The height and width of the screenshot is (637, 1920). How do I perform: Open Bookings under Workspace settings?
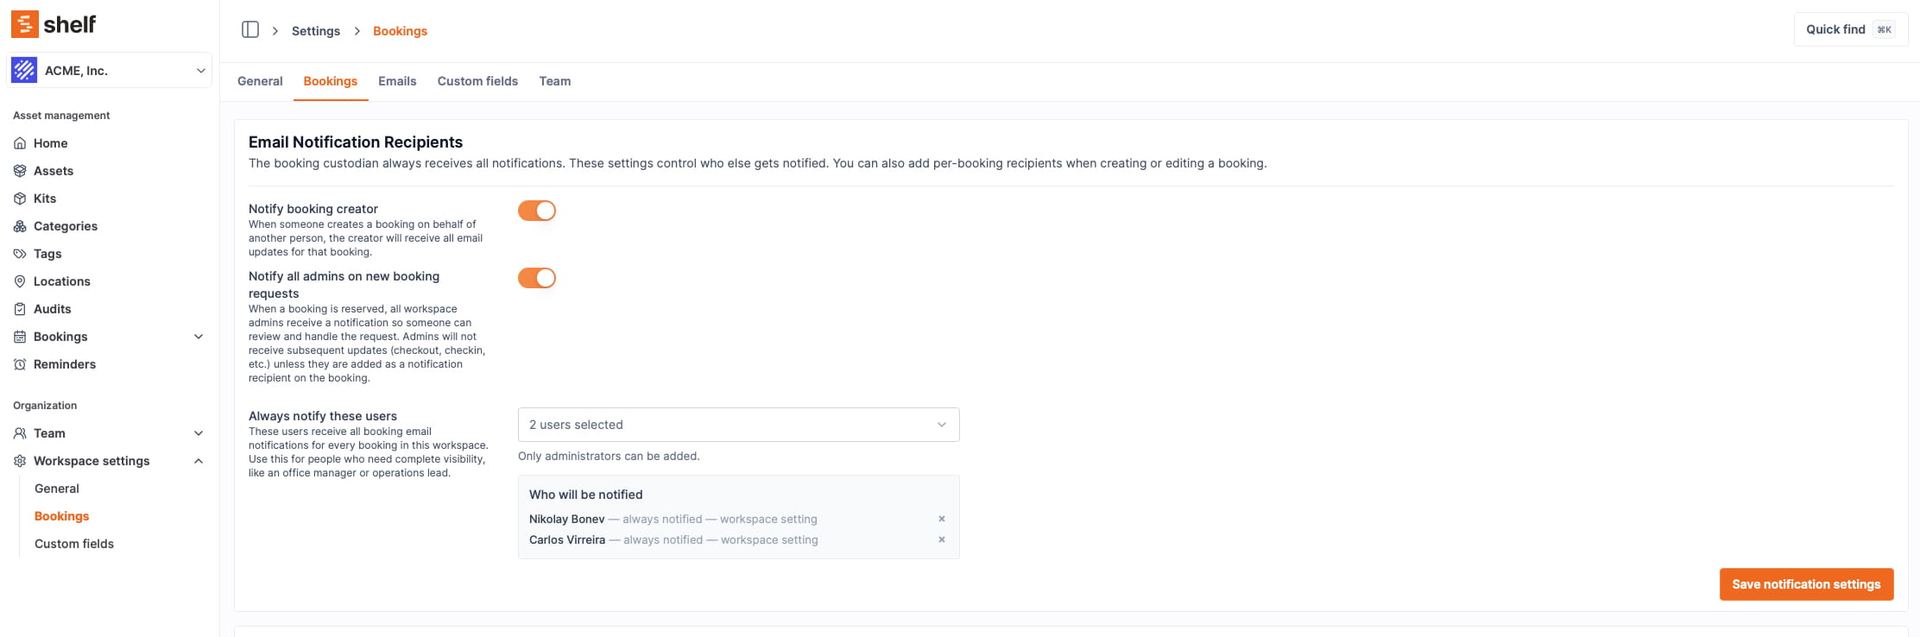(x=62, y=516)
